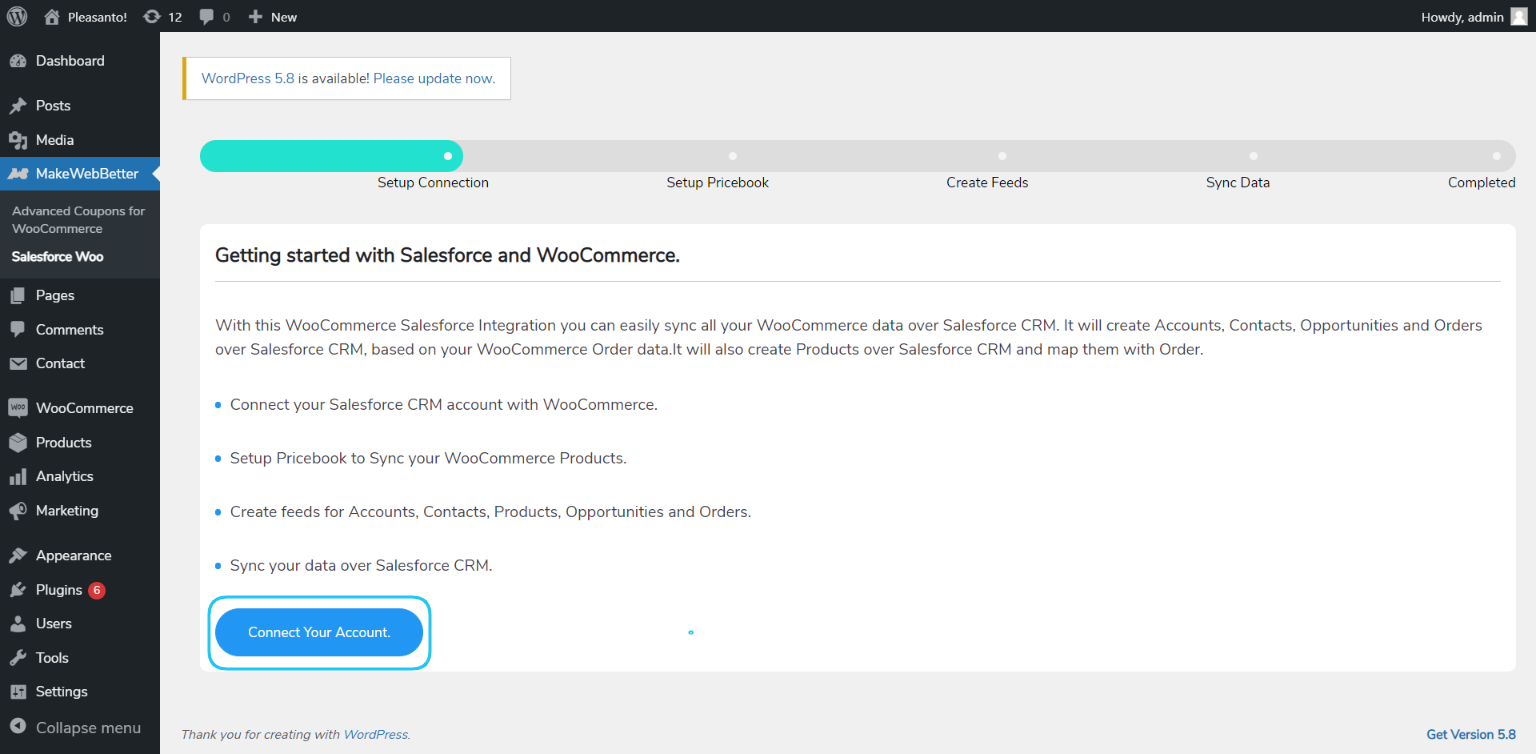Open the WordPress footer link
The image size is (1536, 754).
click(375, 734)
